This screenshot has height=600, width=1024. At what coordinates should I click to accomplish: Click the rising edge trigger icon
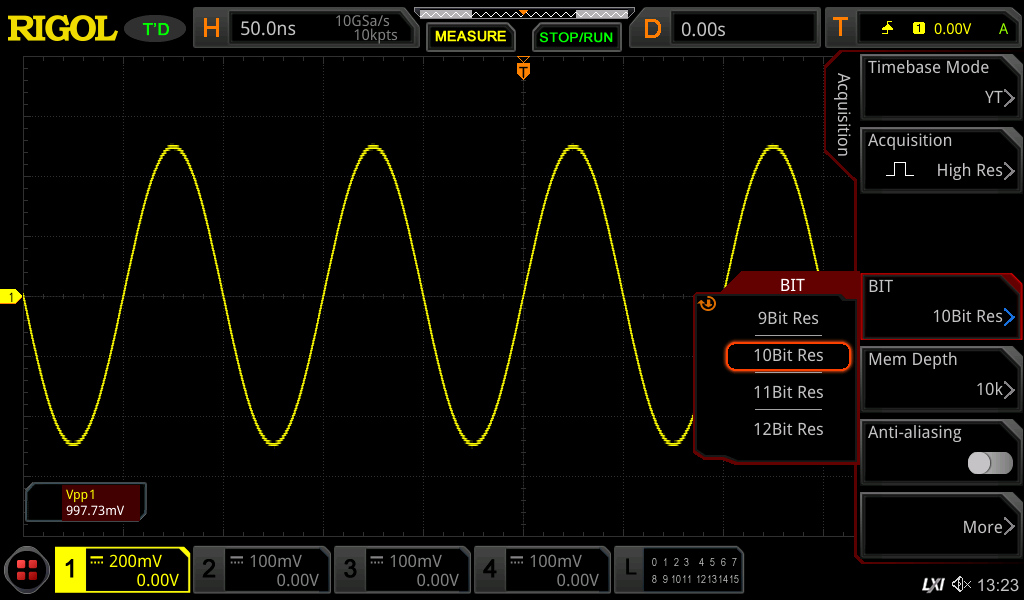(887, 29)
